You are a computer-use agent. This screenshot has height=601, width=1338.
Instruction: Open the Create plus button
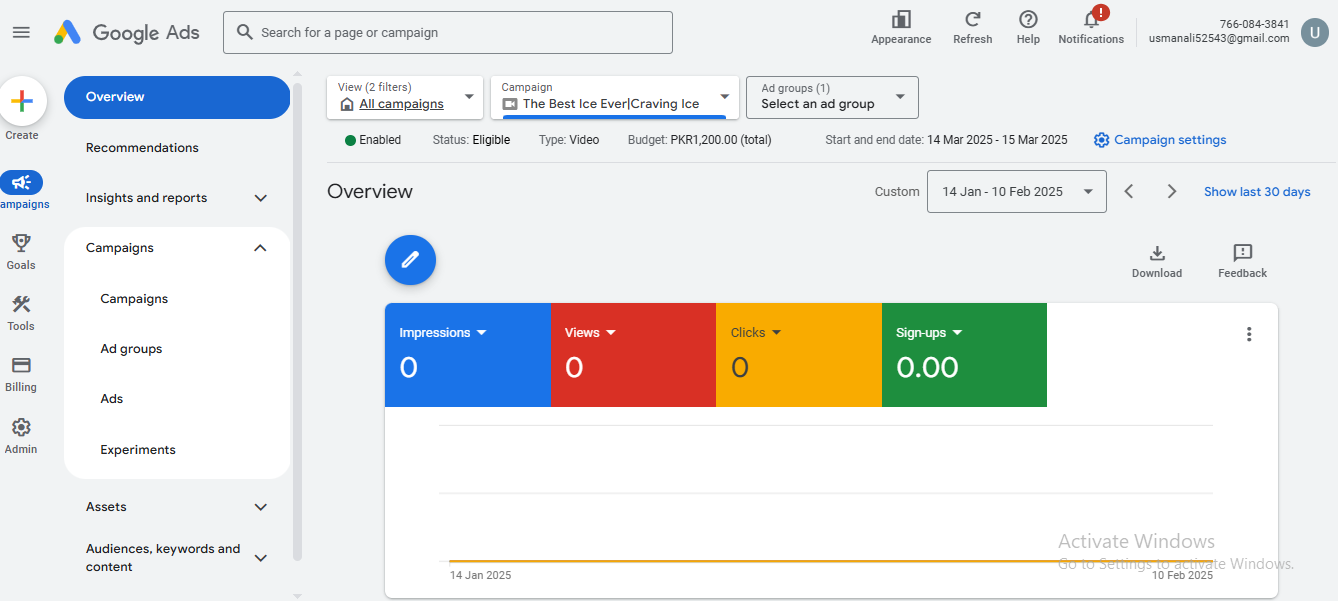21,100
